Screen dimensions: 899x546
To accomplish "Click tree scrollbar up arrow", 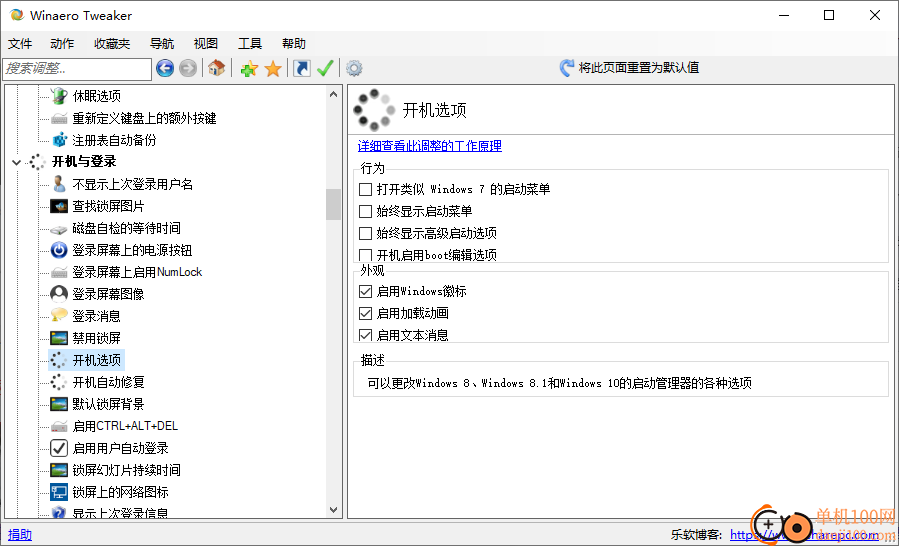I will click(x=334, y=95).
